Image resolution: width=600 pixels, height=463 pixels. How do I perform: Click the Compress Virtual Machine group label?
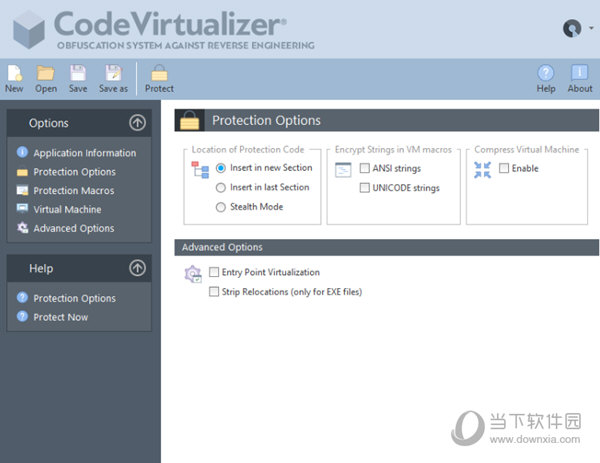(x=527, y=150)
